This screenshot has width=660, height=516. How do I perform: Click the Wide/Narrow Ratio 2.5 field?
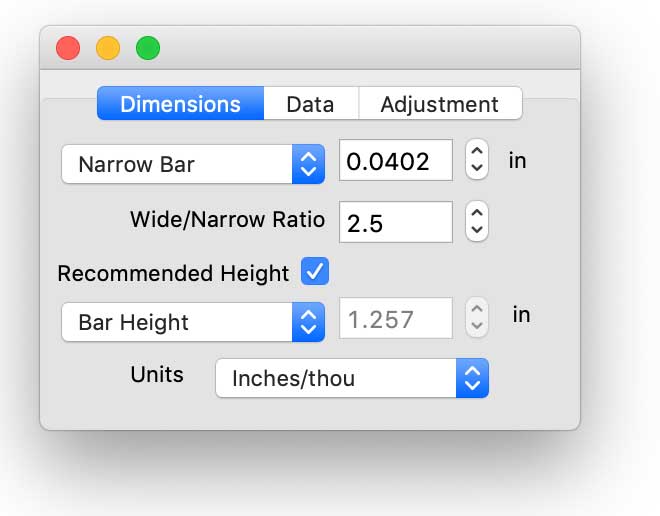point(396,222)
